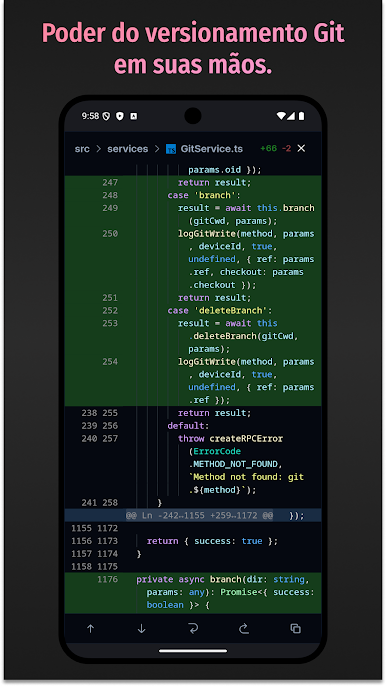Select return { success: true } line
Screen dimensions: 386x686
193,541
